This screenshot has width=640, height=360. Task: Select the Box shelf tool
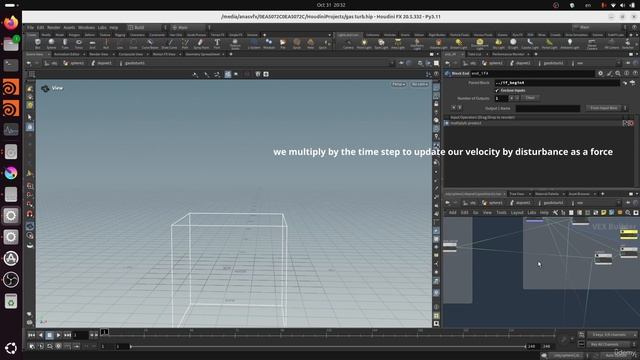38,44
